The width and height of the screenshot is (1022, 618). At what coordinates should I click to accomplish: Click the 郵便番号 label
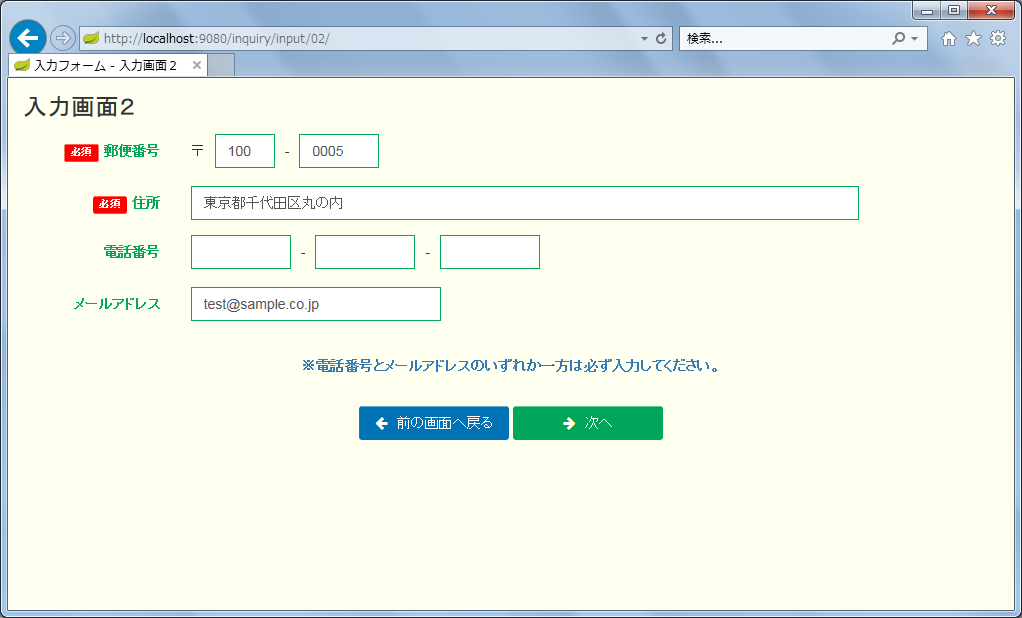(x=131, y=151)
